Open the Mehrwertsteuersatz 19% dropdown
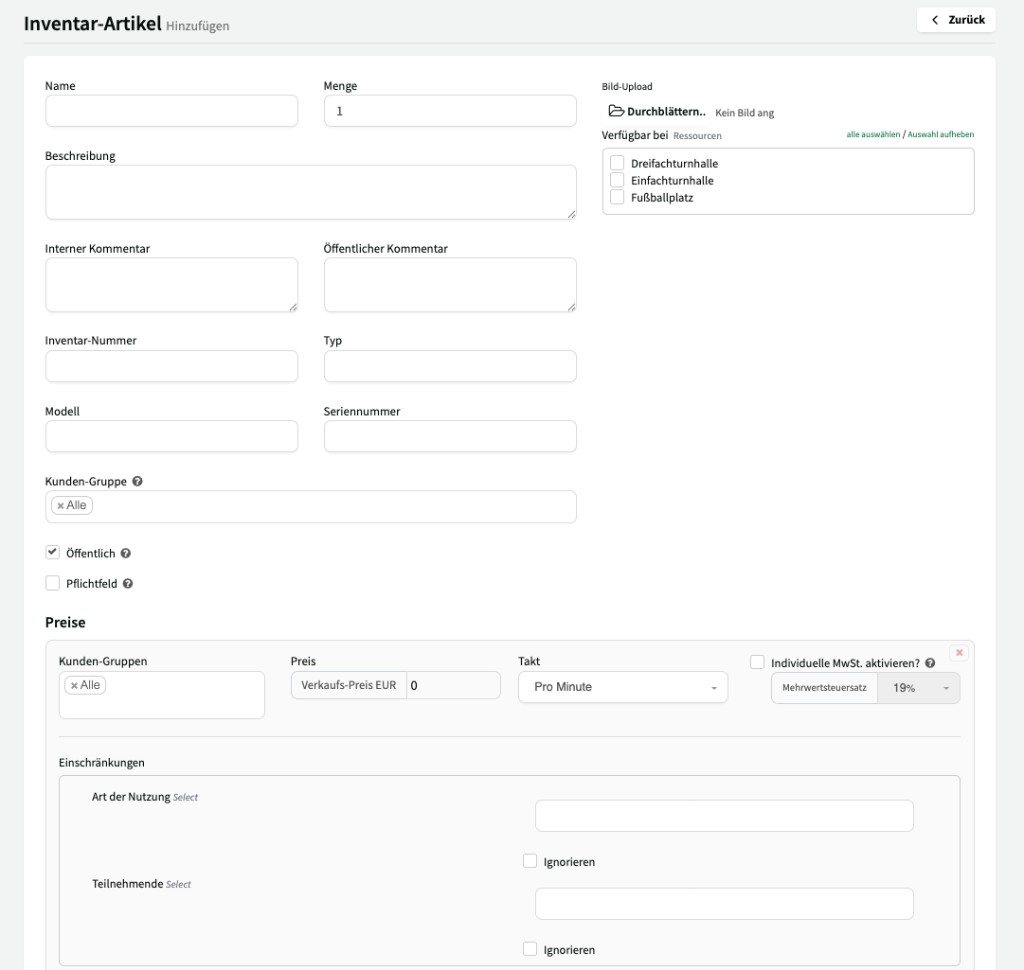 pyautogui.click(x=918, y=688)
